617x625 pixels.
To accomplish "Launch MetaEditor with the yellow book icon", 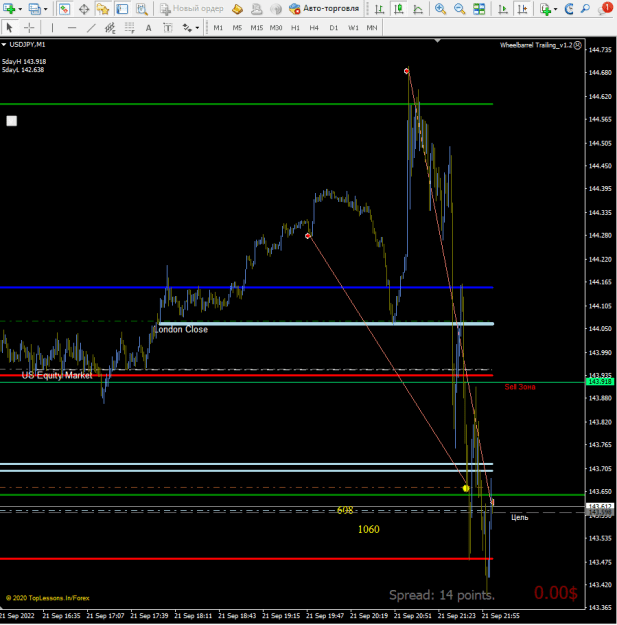I will 238,9.
